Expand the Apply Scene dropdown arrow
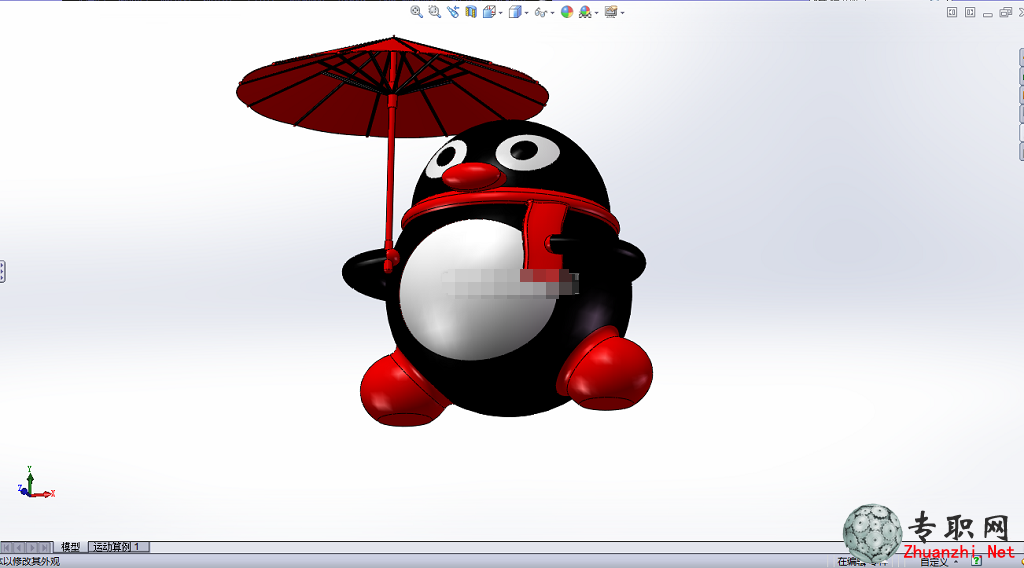1024x568 pixels. tap(596, 13)
